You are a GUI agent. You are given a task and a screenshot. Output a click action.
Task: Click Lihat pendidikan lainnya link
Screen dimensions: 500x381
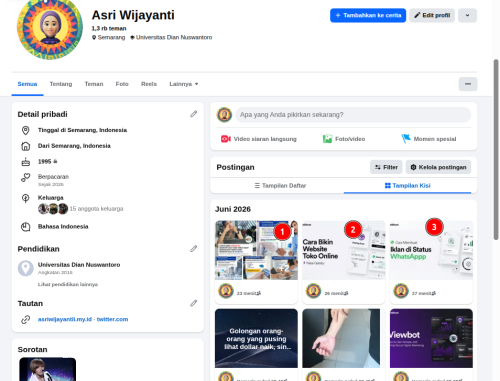click(68, 284)
